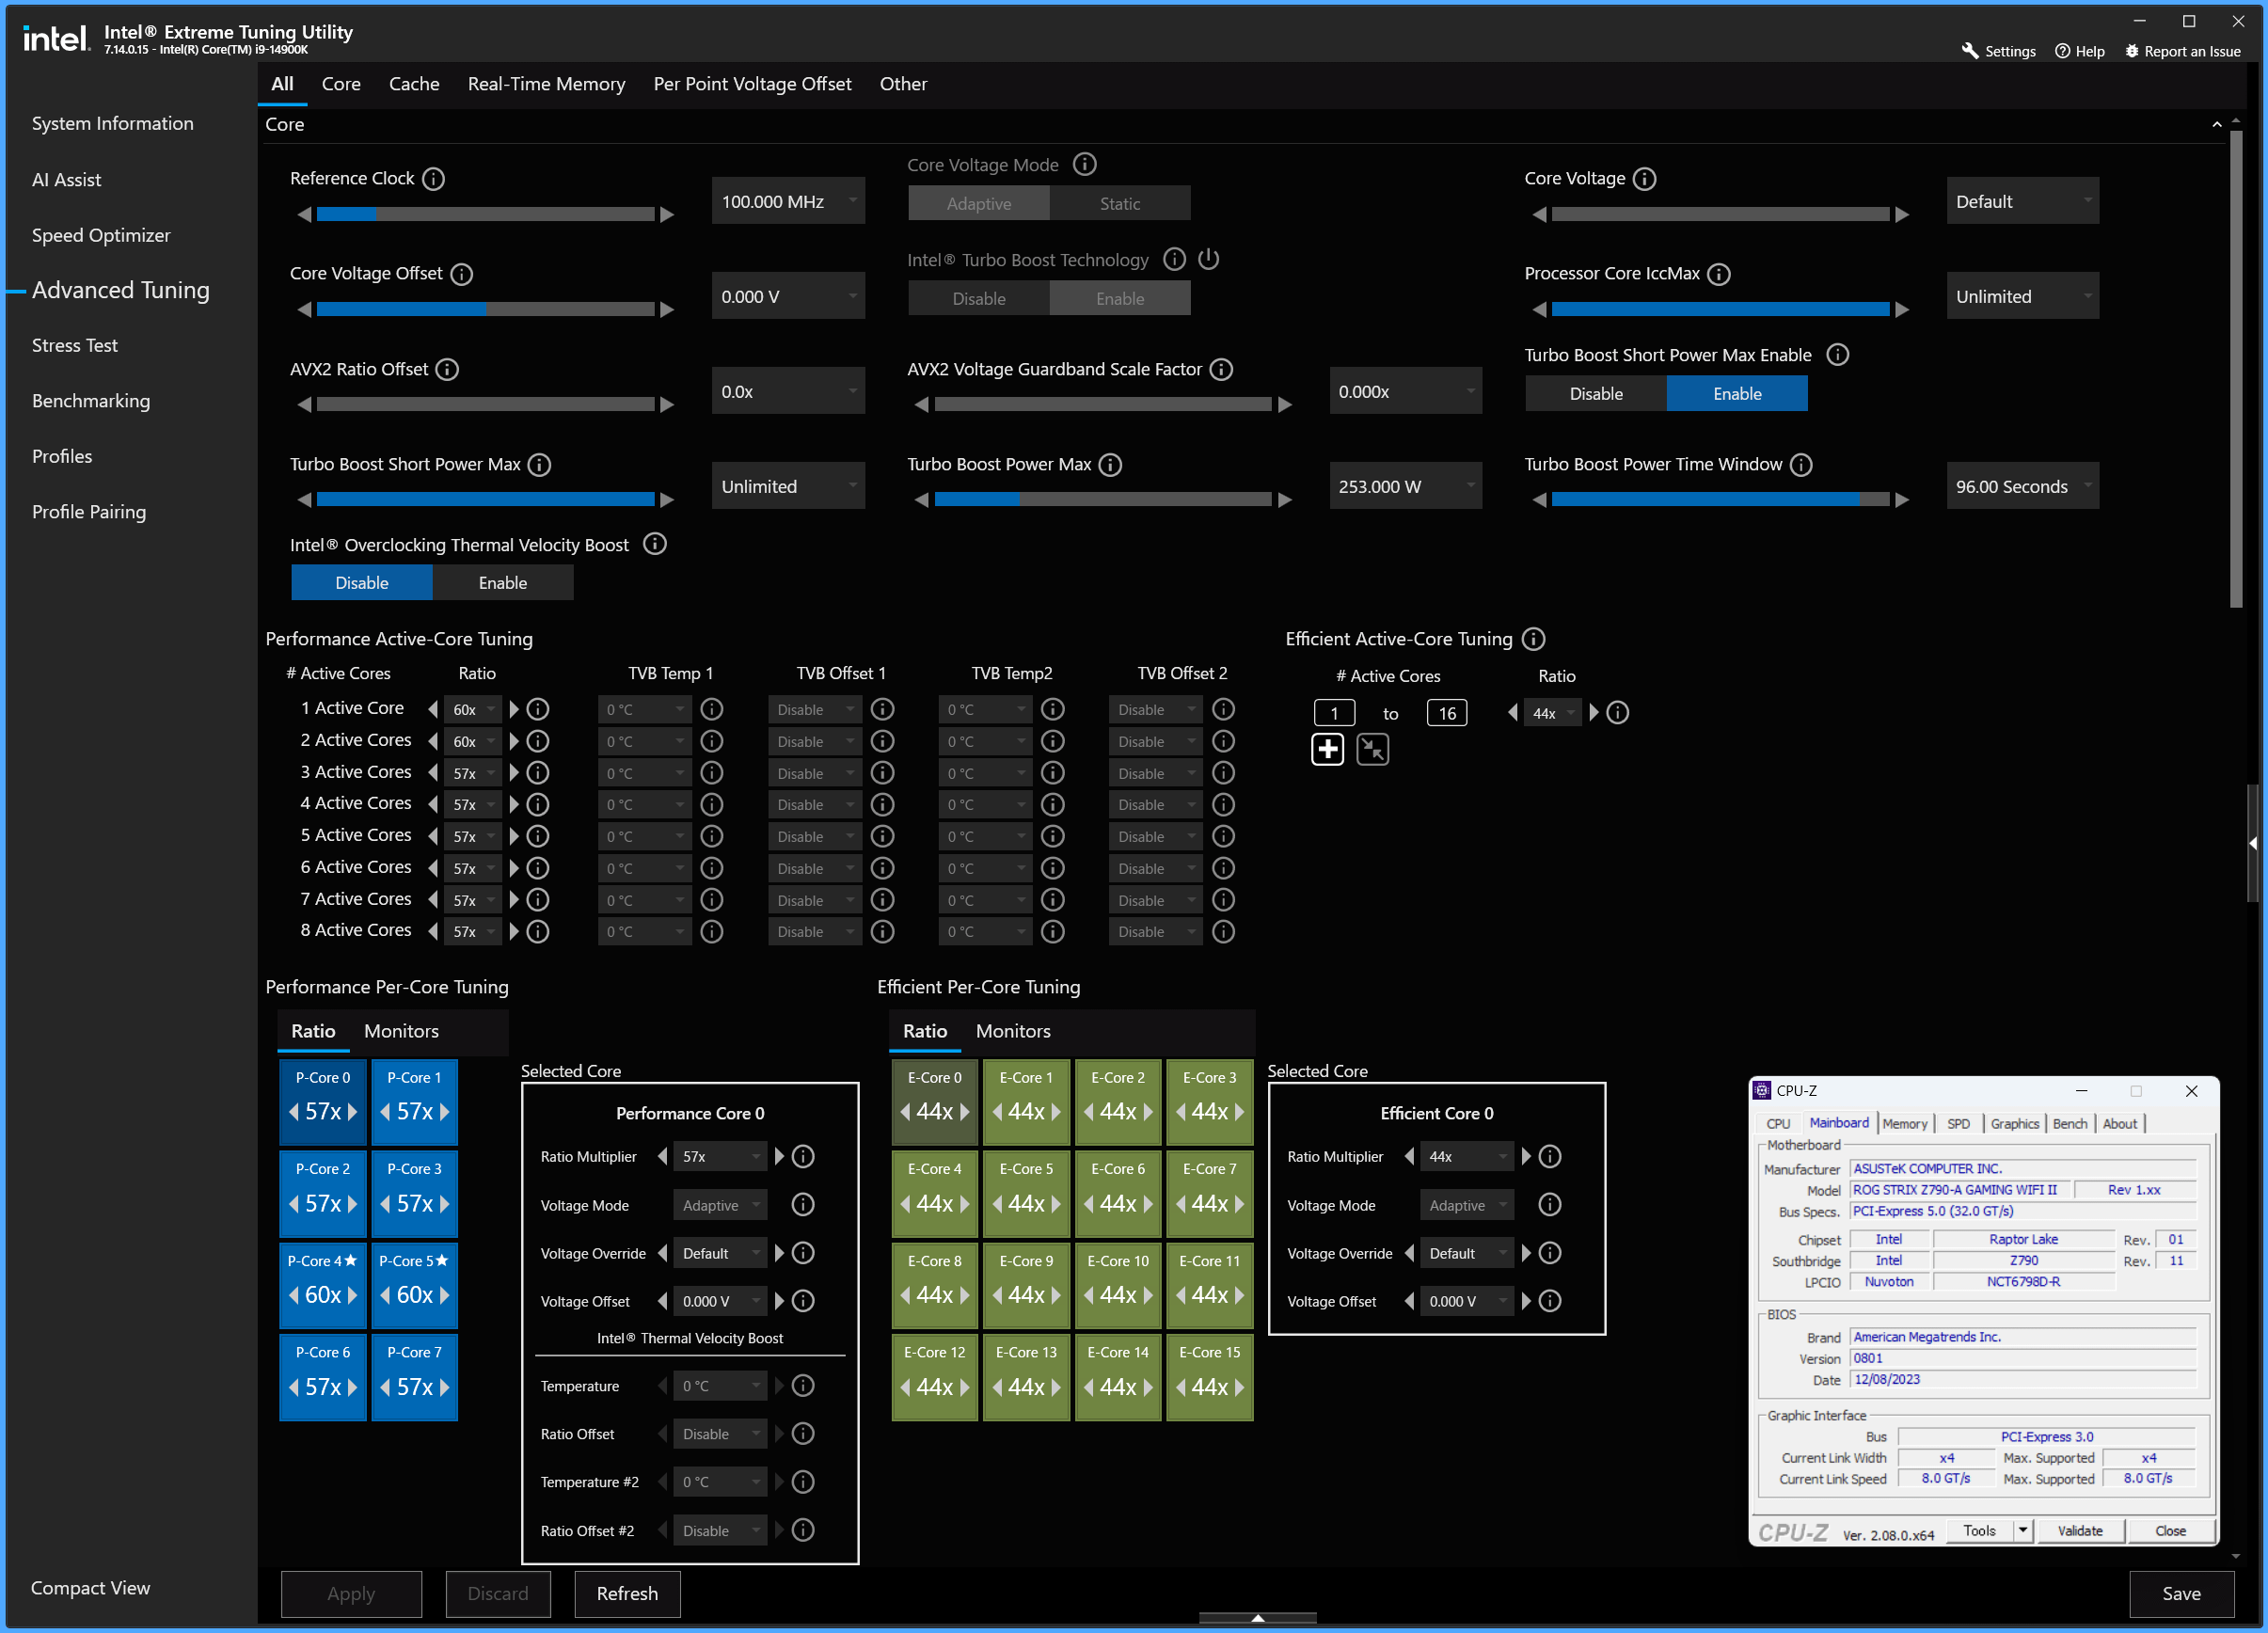Add a new efficient active-core range with plus icon

coord(1328,748)
